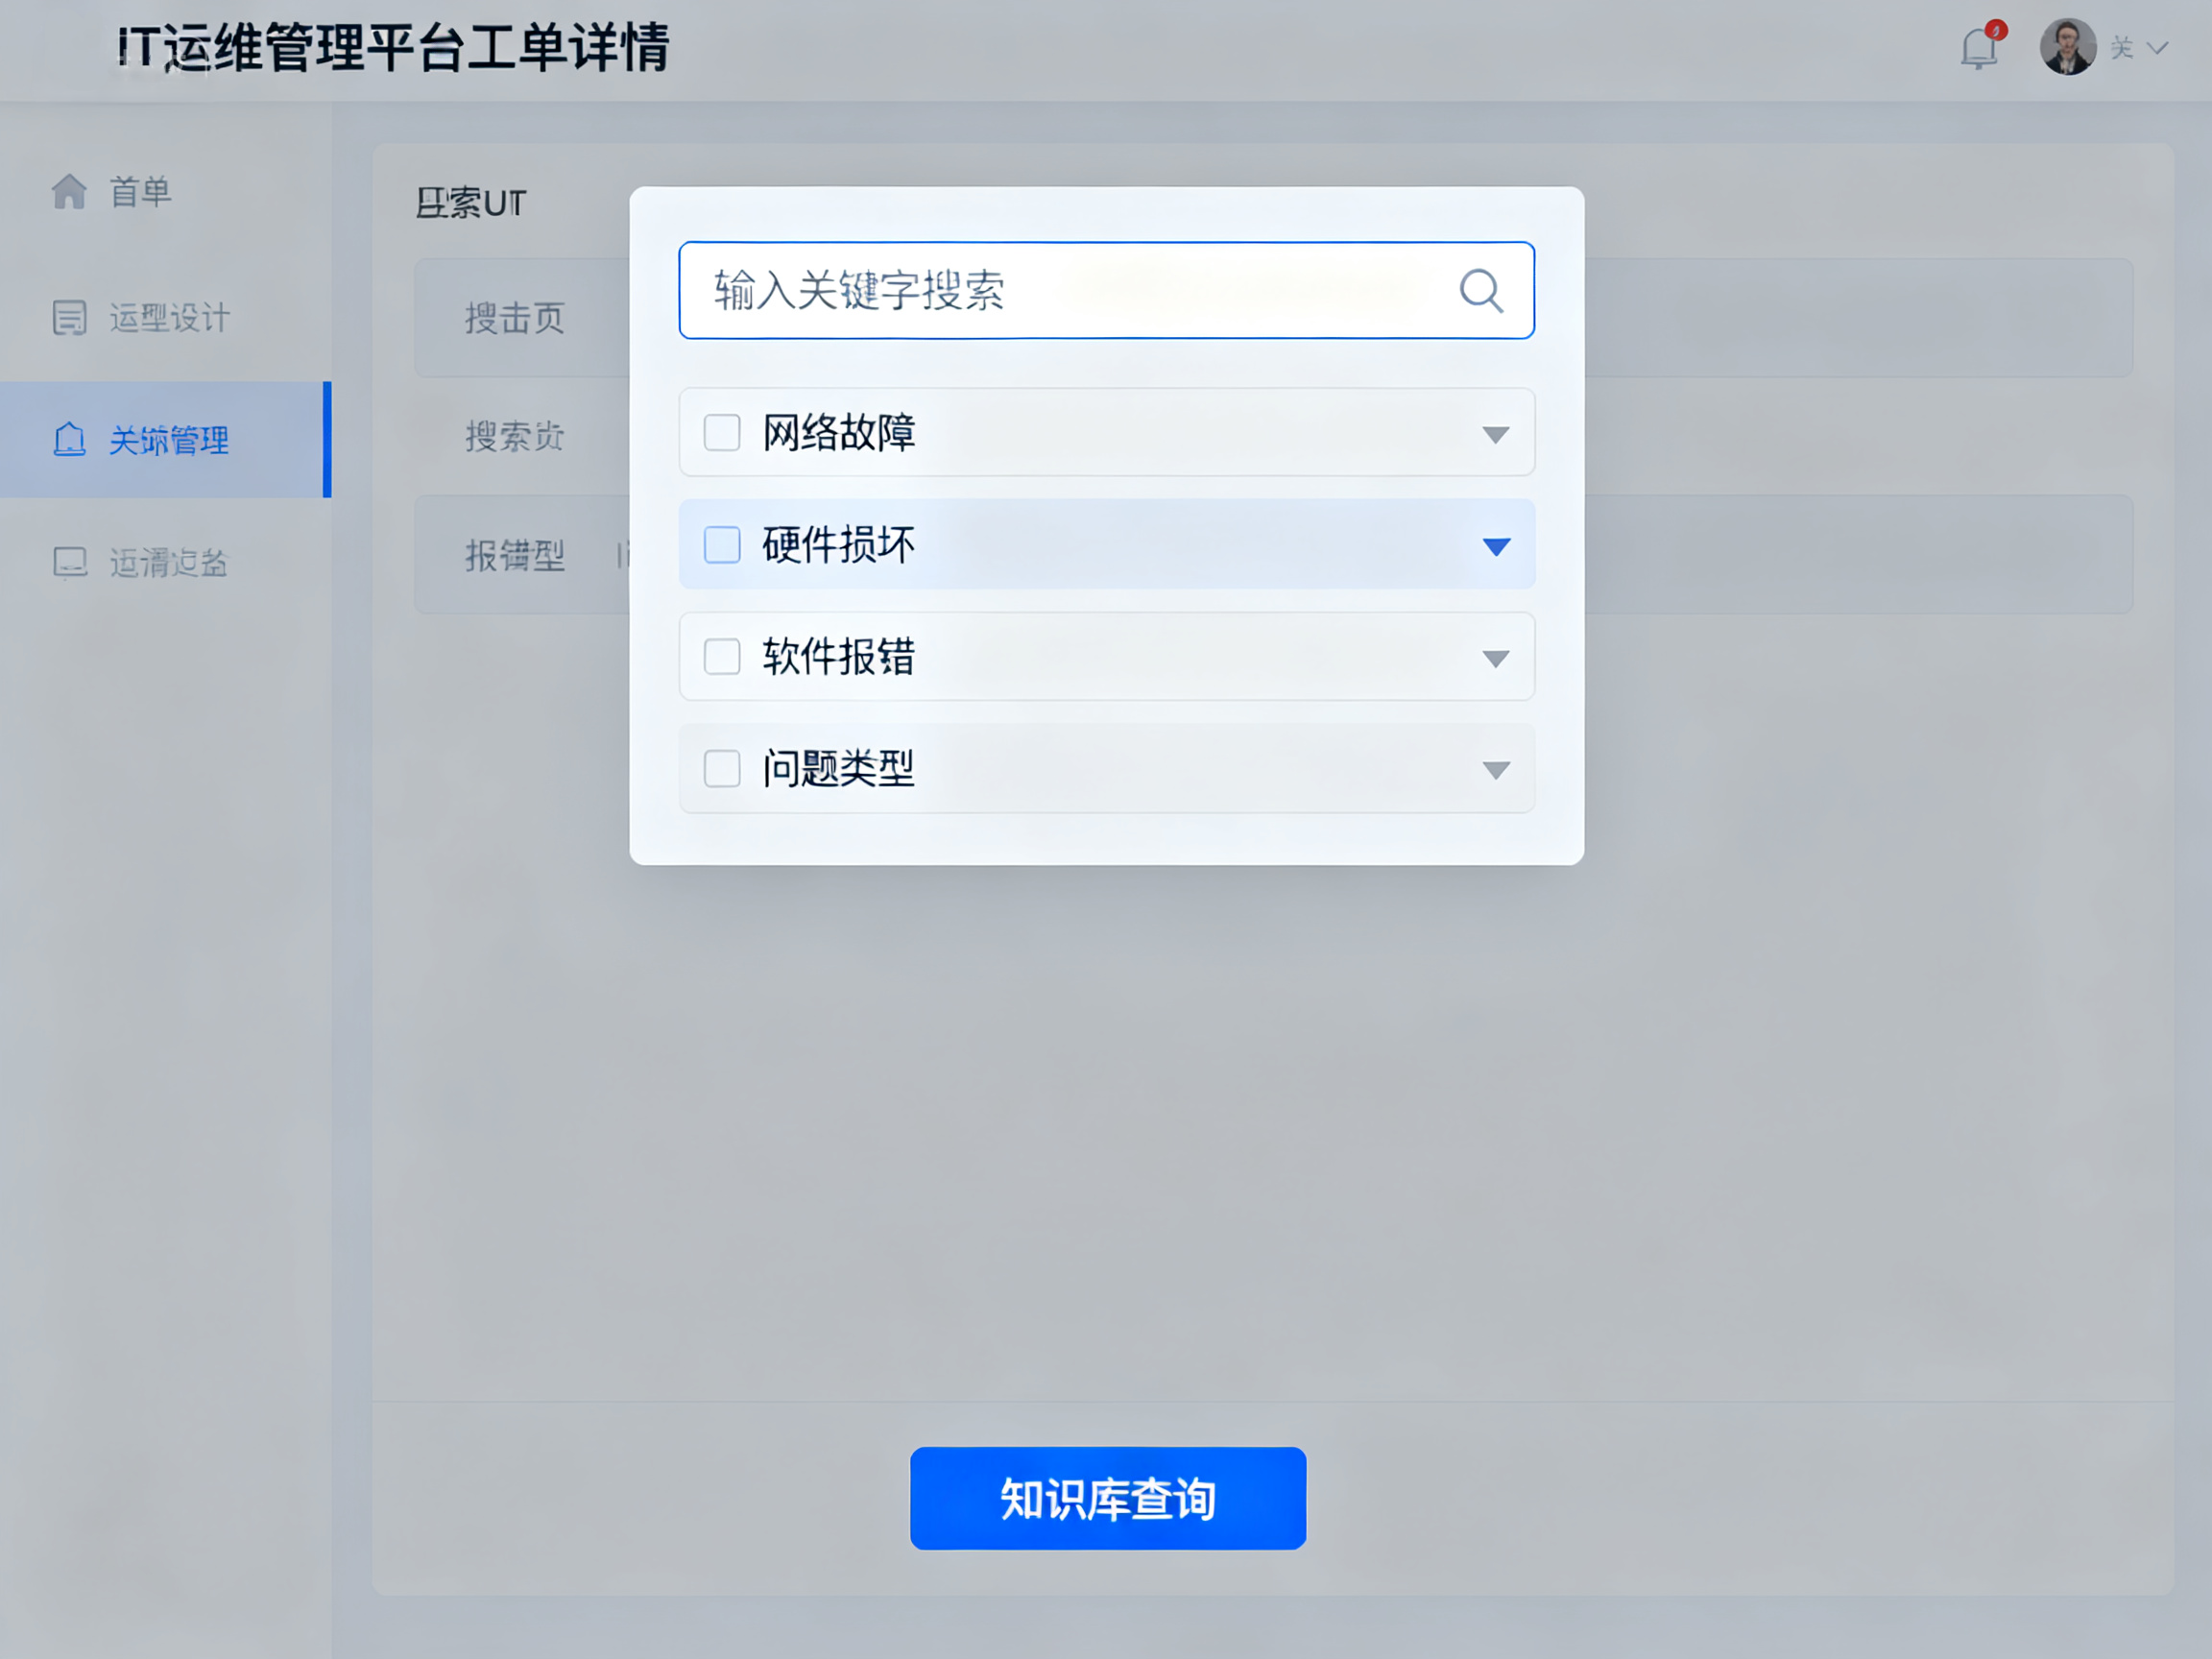2212x1659 pixels.
Task: Open the notification bell with red badge
Action: [1978, 47]
